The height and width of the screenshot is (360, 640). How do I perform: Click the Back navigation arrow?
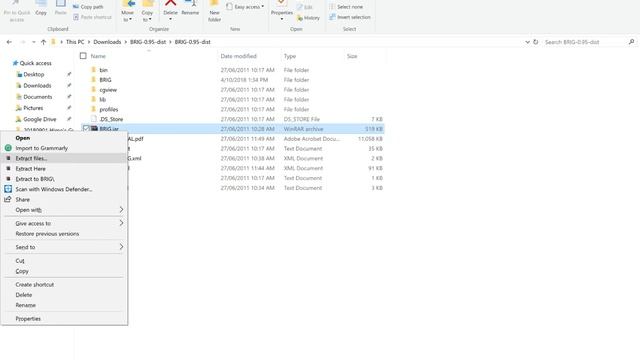[x=9, y=42]
